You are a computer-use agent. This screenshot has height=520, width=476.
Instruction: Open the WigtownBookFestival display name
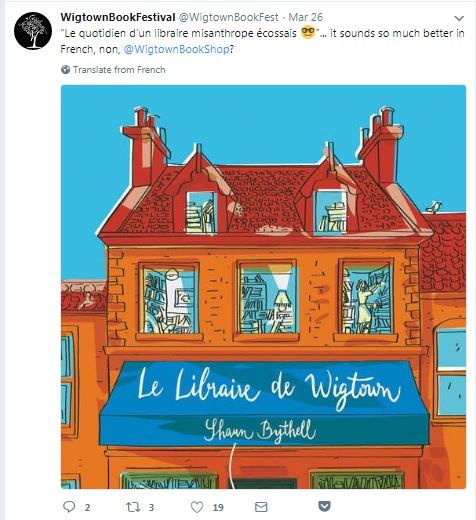click(118, 17)
